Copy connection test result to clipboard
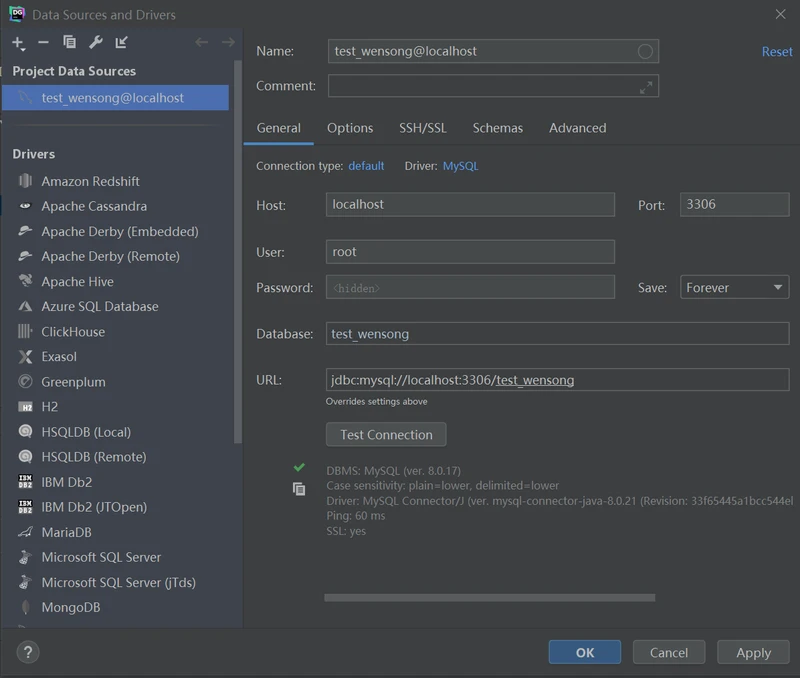Image resolution: width=800 pixels, height=678 pixels. tap(299, 489)
